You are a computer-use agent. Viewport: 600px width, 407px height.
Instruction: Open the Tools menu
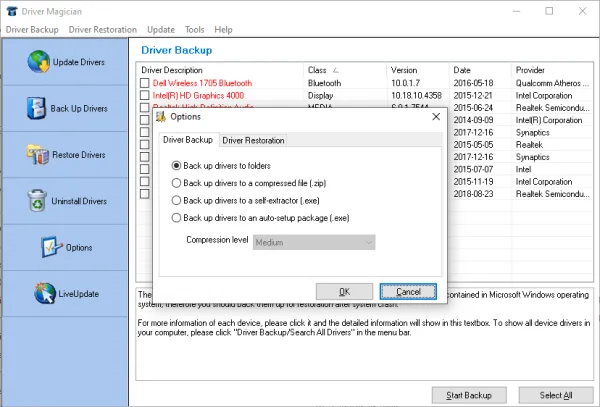pyautogui.click(x=194, y=29)
